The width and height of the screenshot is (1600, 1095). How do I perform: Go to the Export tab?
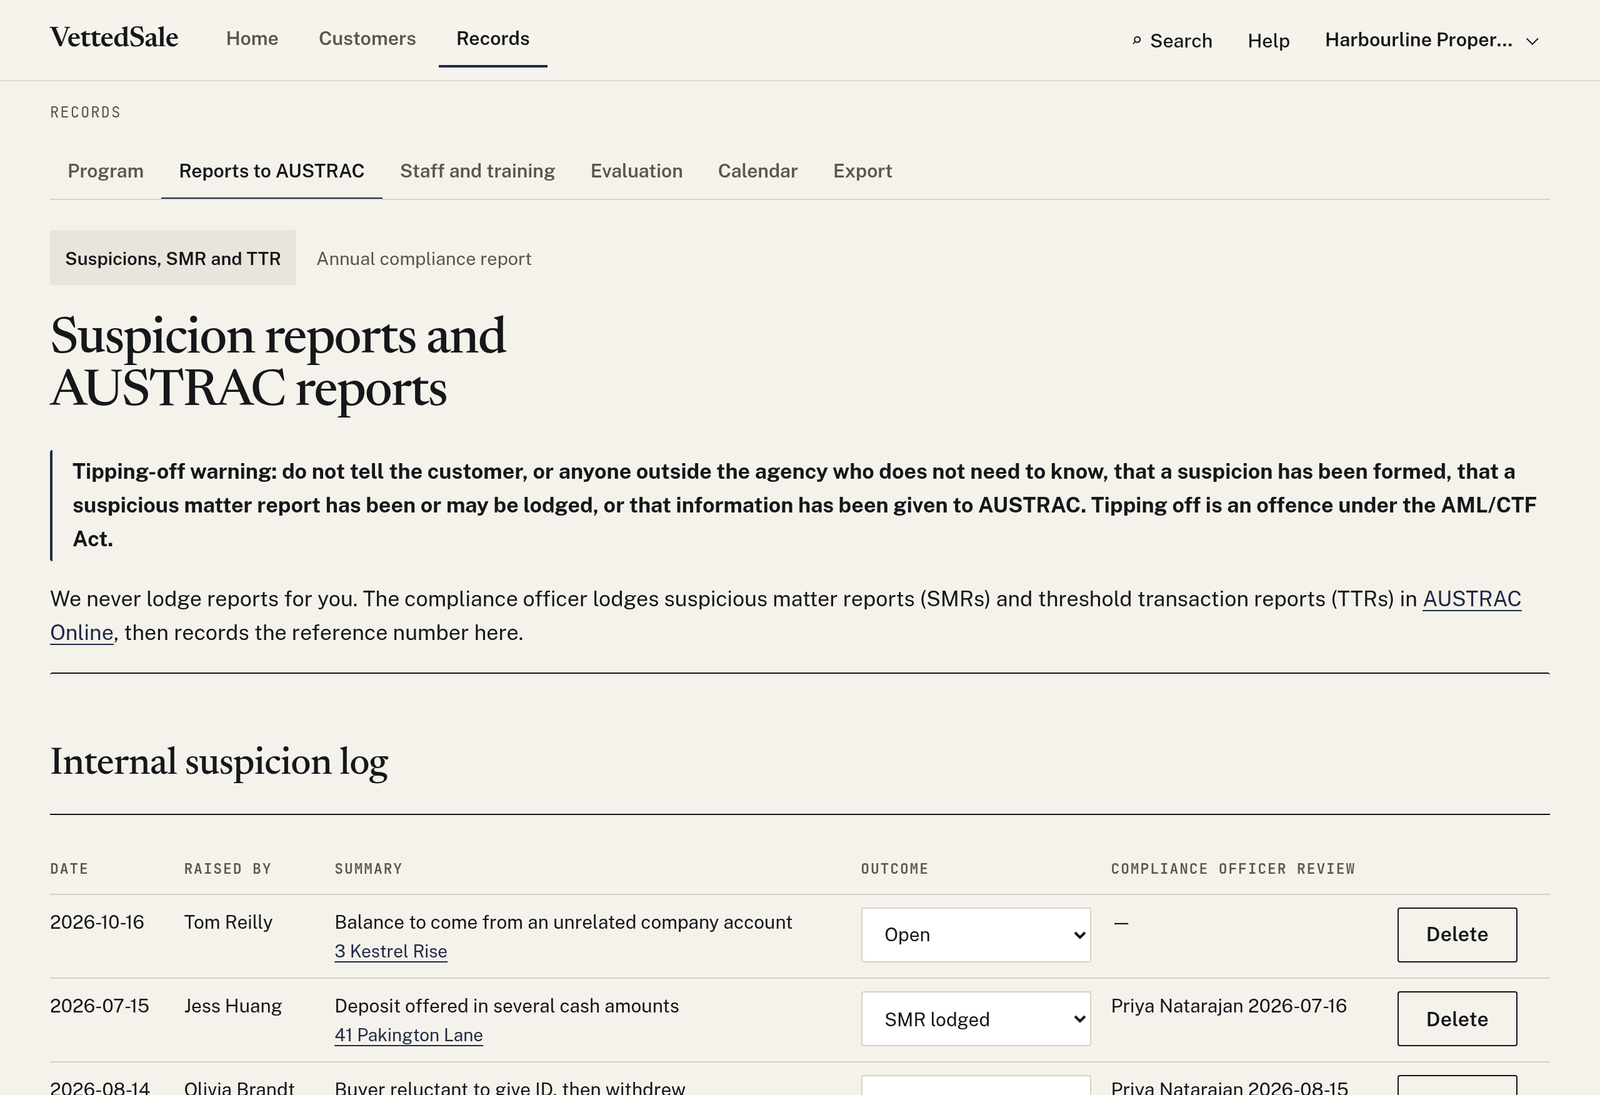[x=863, y=171]
